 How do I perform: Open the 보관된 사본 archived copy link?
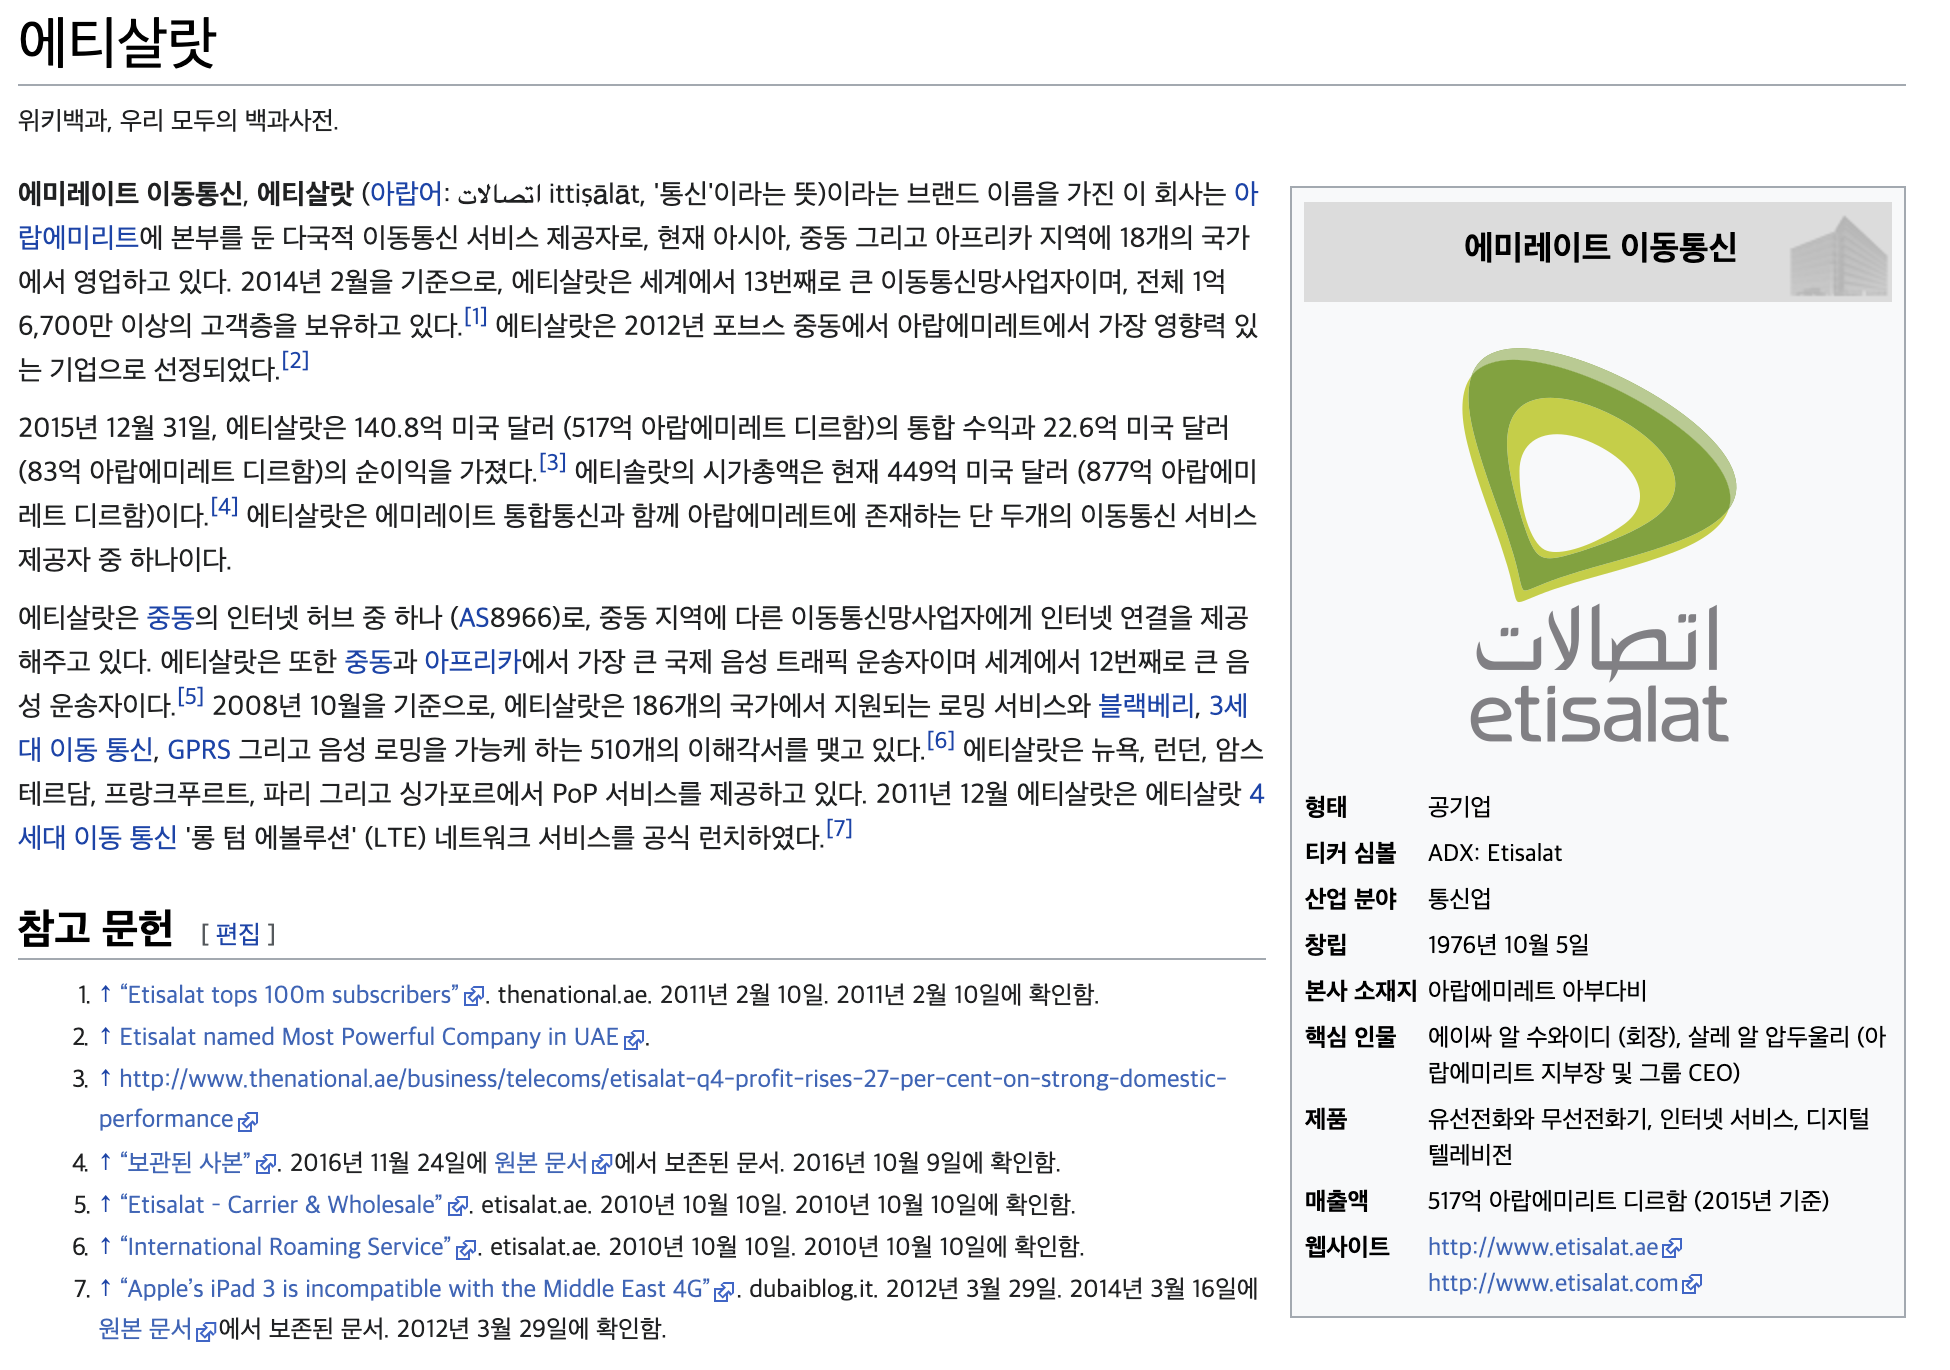tap(186, 1162)
